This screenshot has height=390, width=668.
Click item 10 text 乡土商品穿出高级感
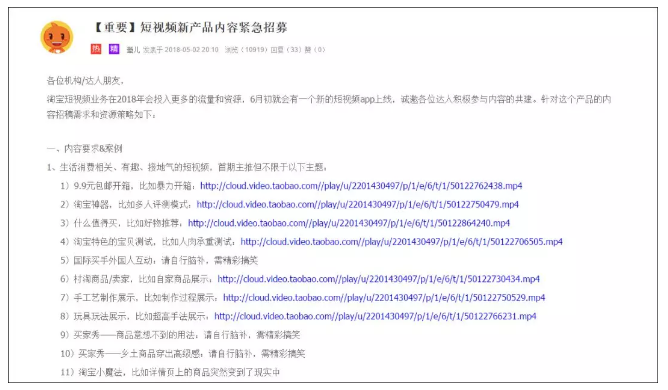click(x=162, y=354)
